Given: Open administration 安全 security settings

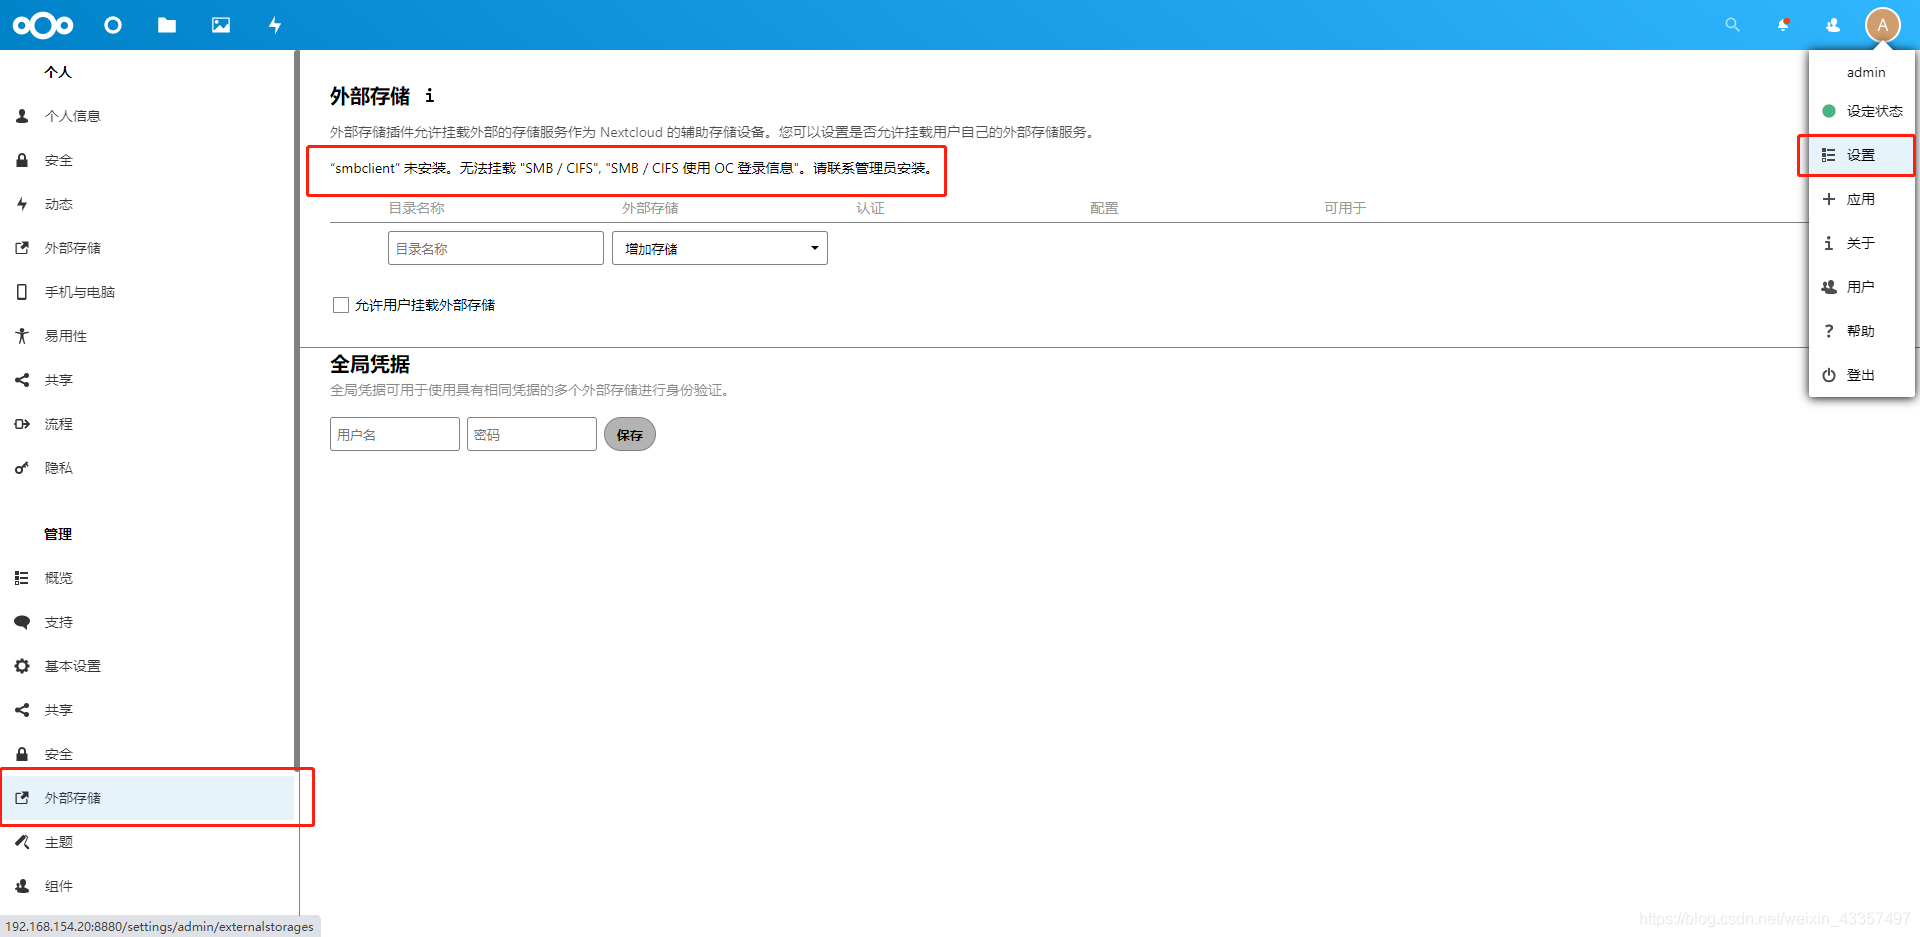Looking at the screenshot, I should pyautogui.click(x=147, y=754).
